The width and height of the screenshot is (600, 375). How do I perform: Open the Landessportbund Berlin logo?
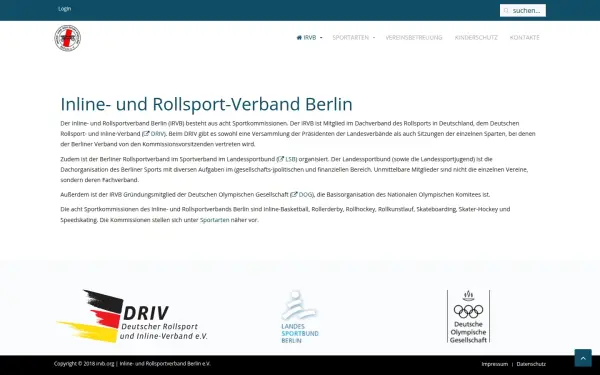click(x=300, y=316)
